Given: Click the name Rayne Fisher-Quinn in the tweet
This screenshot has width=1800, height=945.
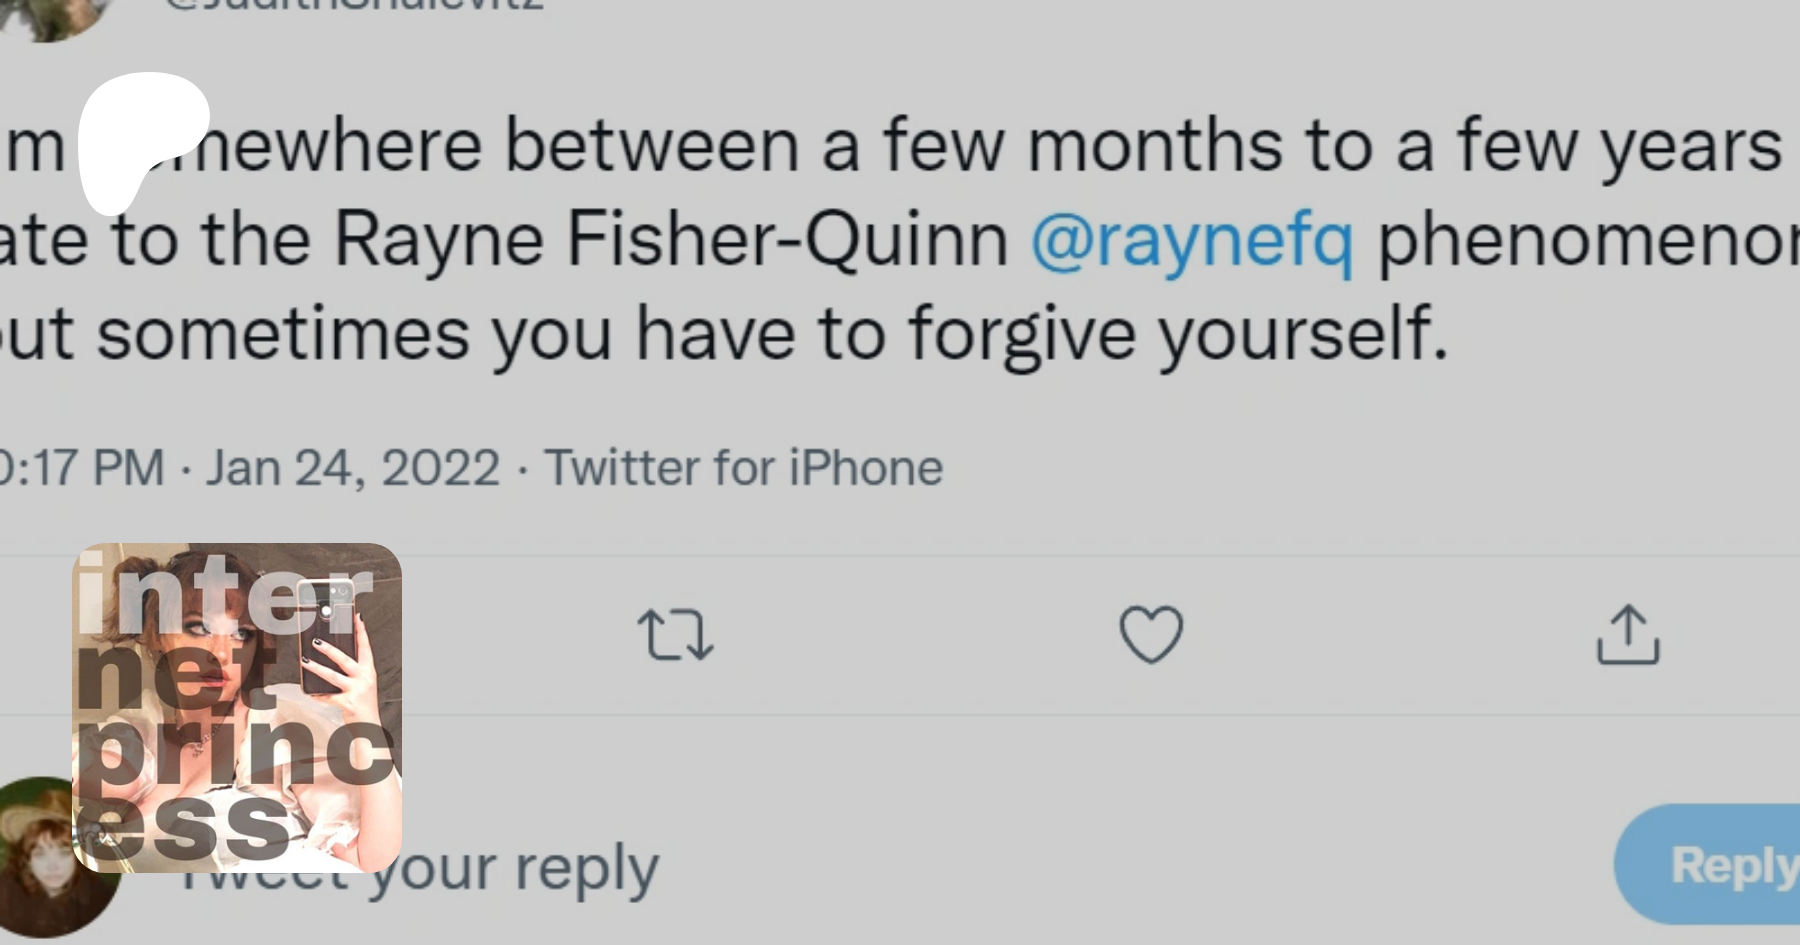Looking at the screenshot, I should point(670,241).
